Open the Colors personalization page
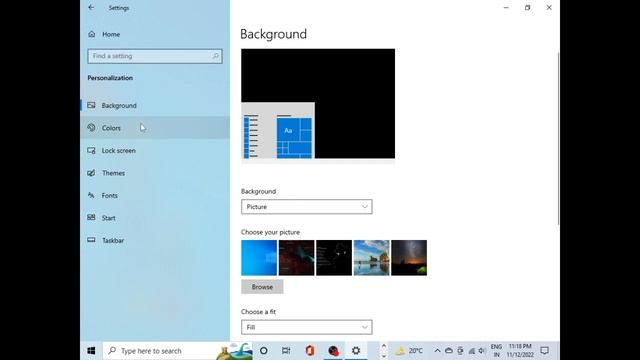Viewport: 640px width, 360px height. pyautogui.click(x=155, y=128)
